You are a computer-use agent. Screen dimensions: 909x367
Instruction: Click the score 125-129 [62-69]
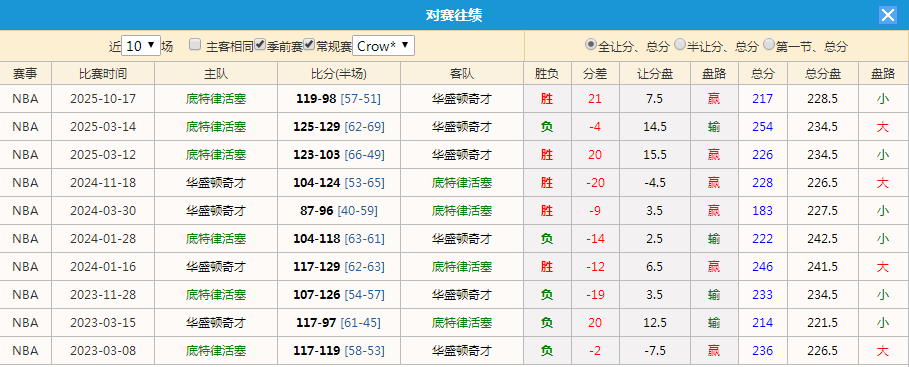pos(339,127)
